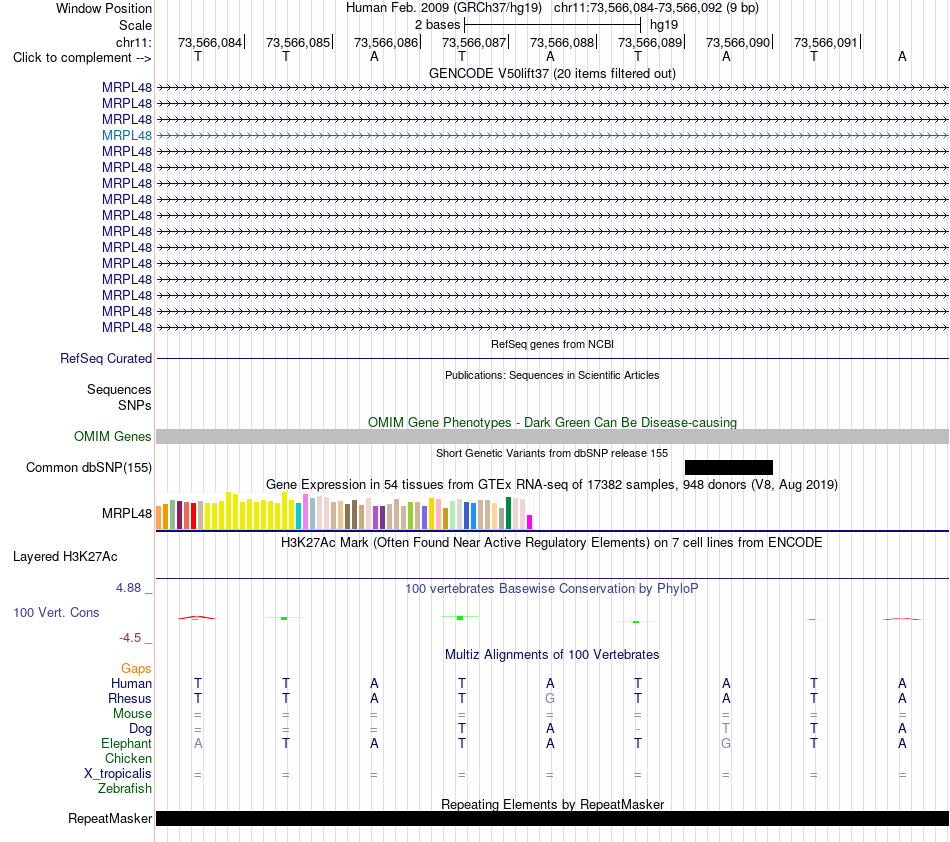Click 'Repeating Elements by RepeatMasker' title

tap(553, 804)
